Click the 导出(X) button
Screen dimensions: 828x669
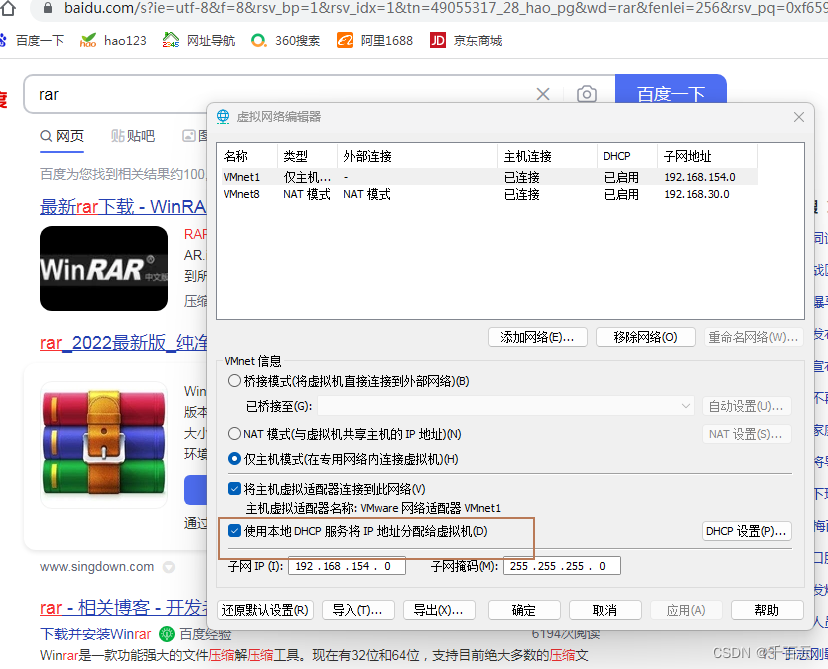439,610
